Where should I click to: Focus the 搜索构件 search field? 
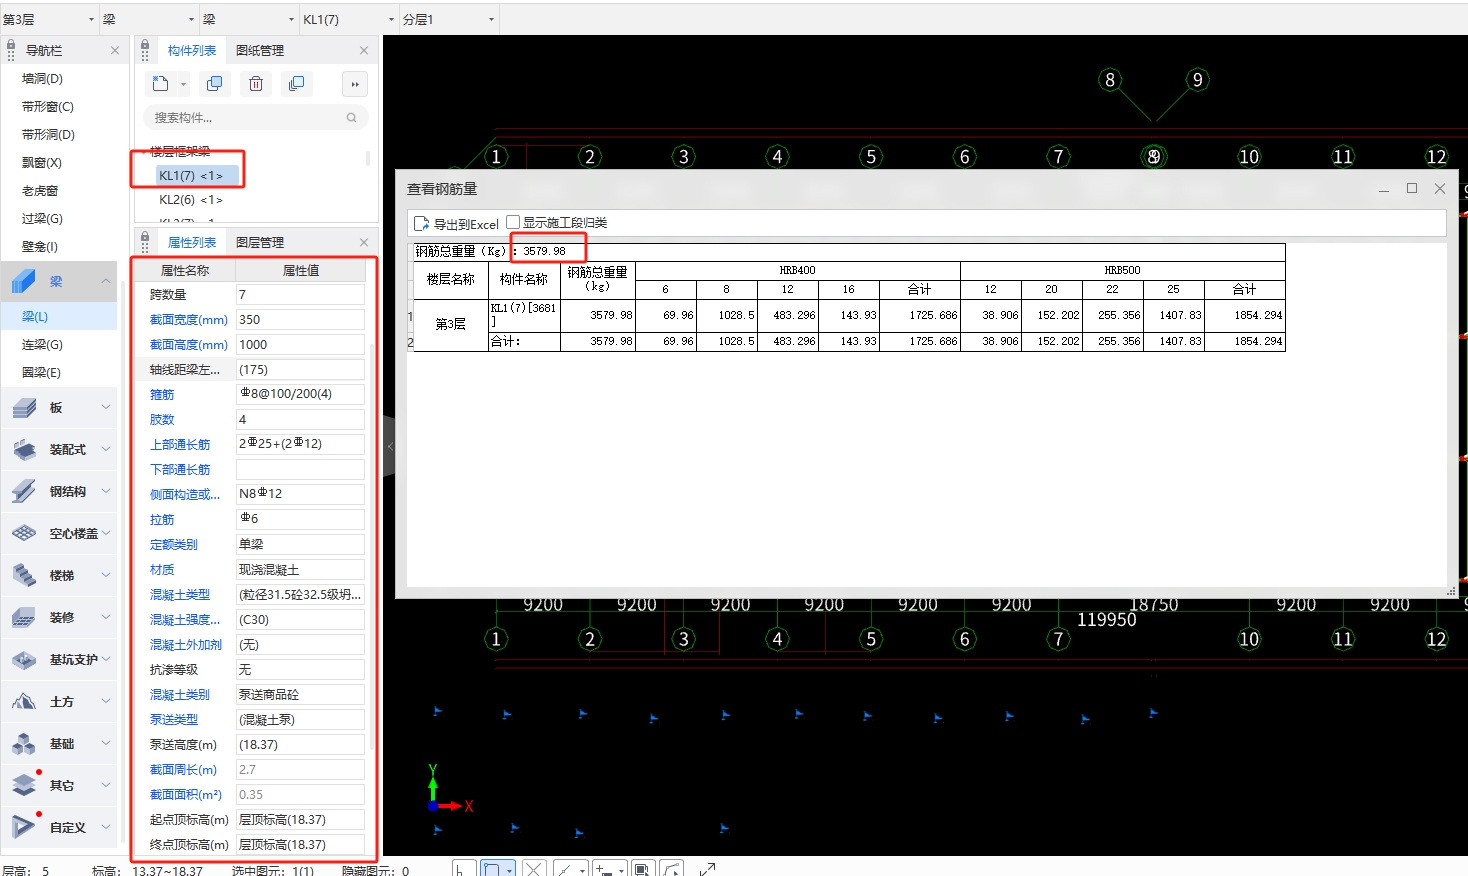pos(255,117)
